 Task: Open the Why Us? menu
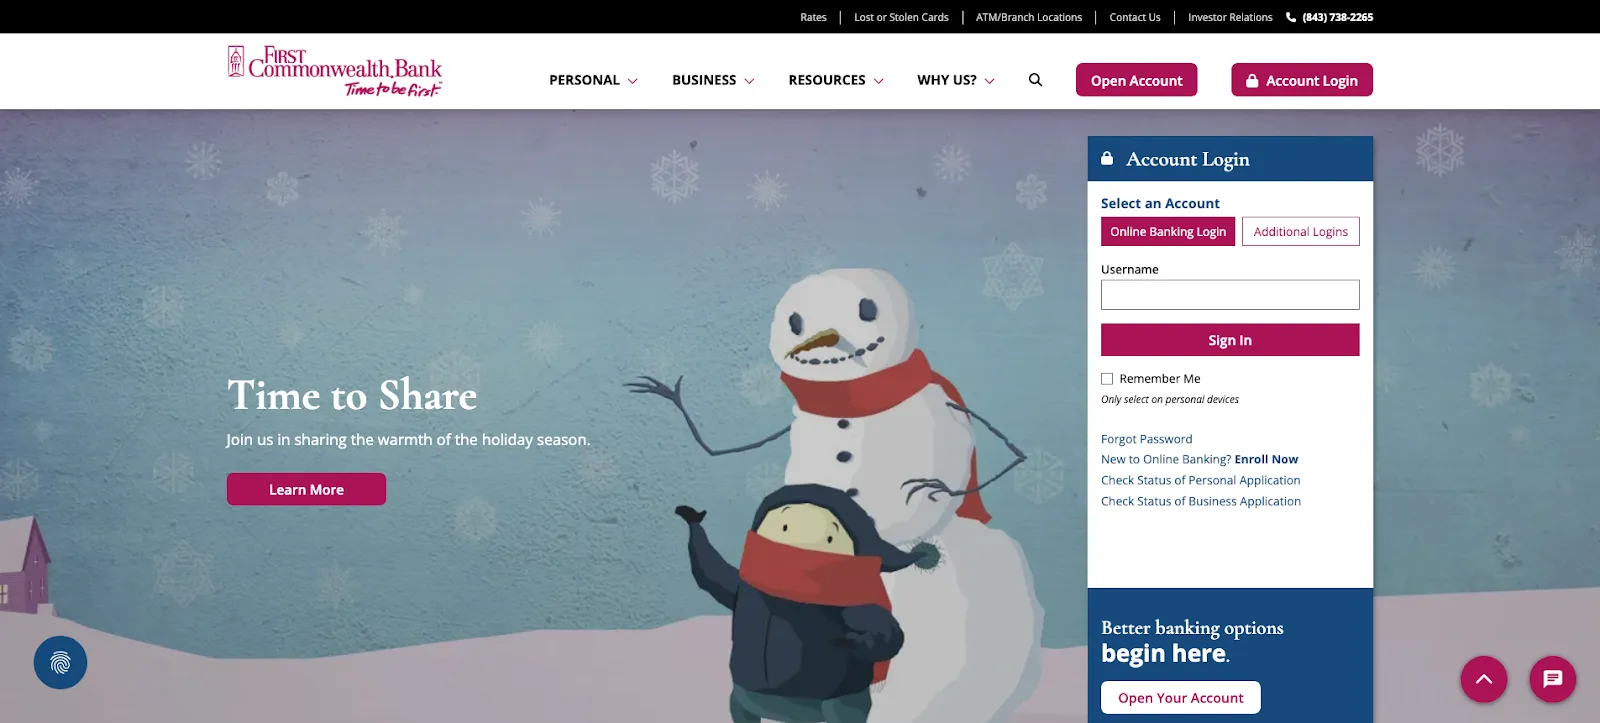956,80
